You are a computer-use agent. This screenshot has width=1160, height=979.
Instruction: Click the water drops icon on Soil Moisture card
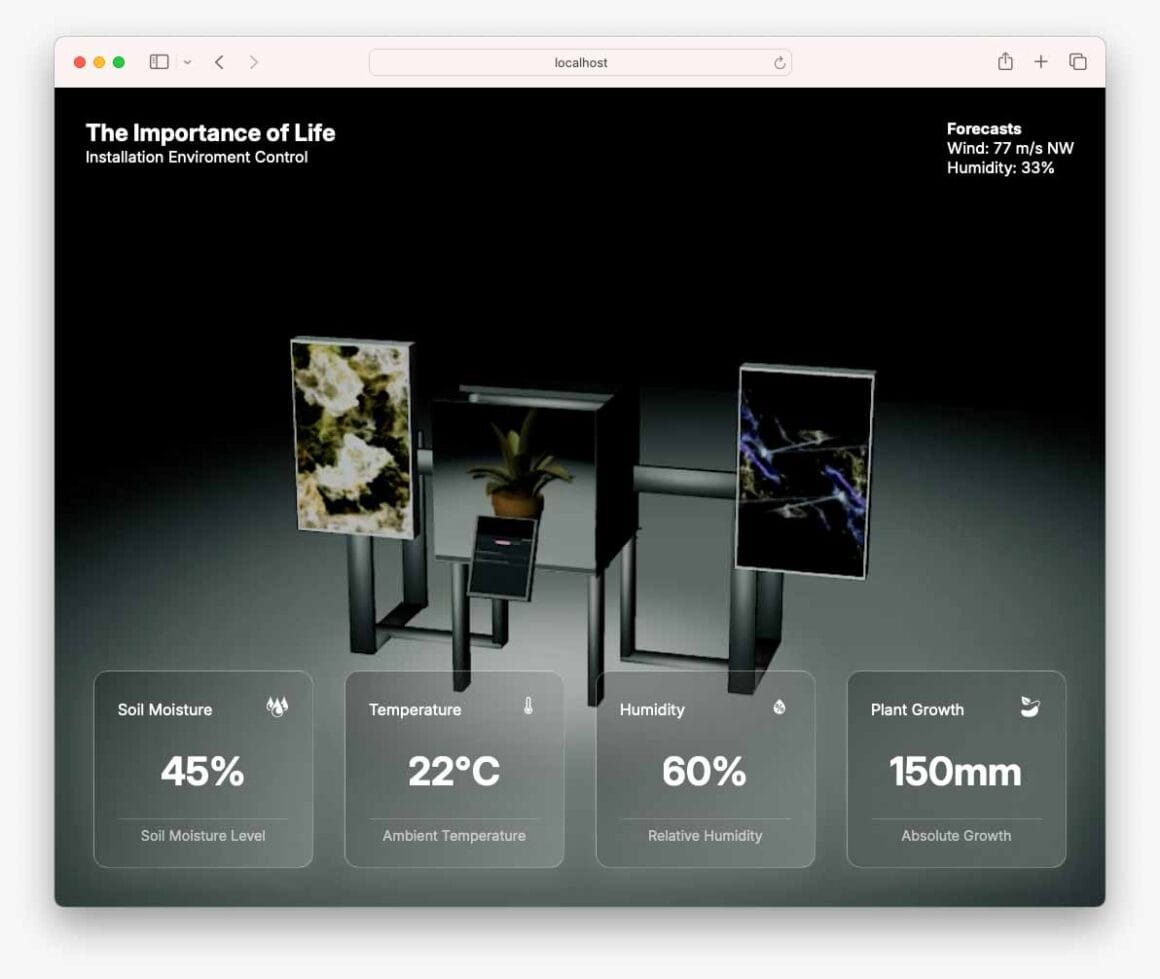click(x=277, y=708)
